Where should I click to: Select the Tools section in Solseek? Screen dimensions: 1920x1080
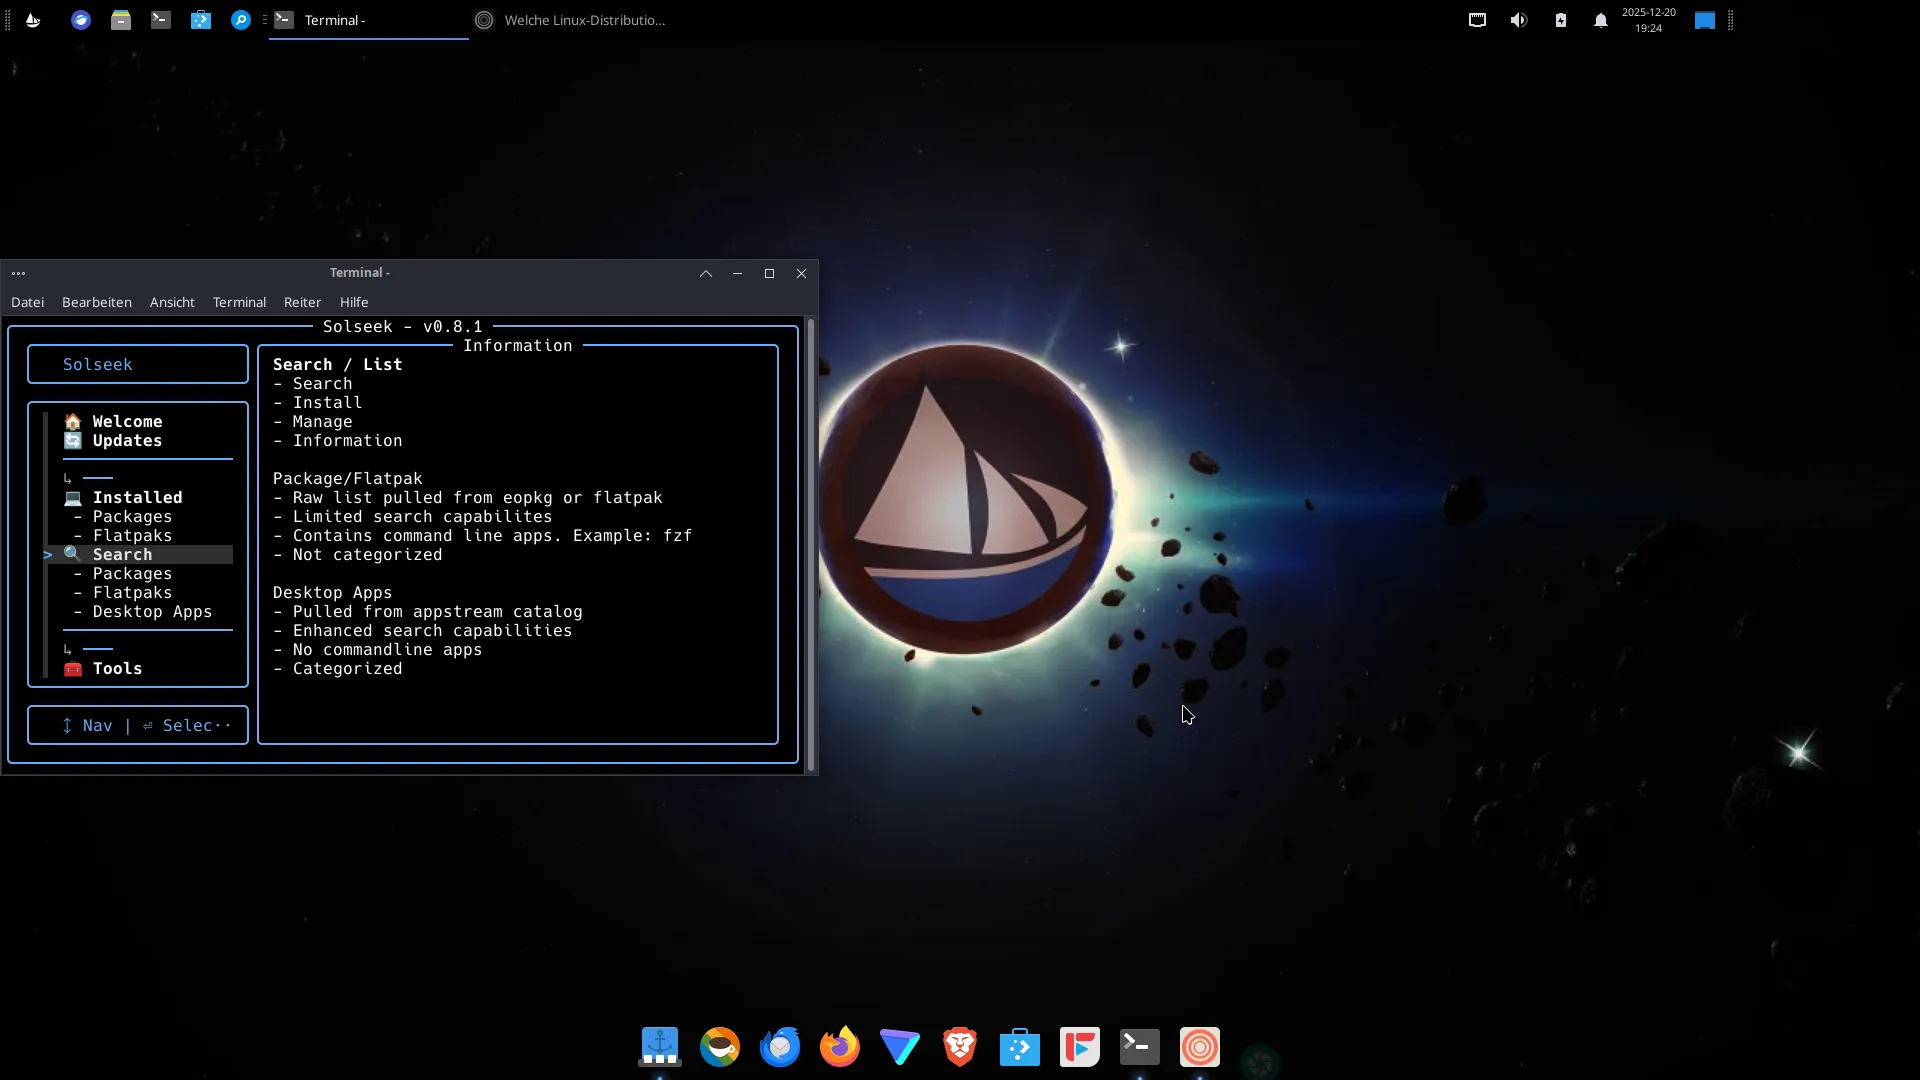point(117,669)
